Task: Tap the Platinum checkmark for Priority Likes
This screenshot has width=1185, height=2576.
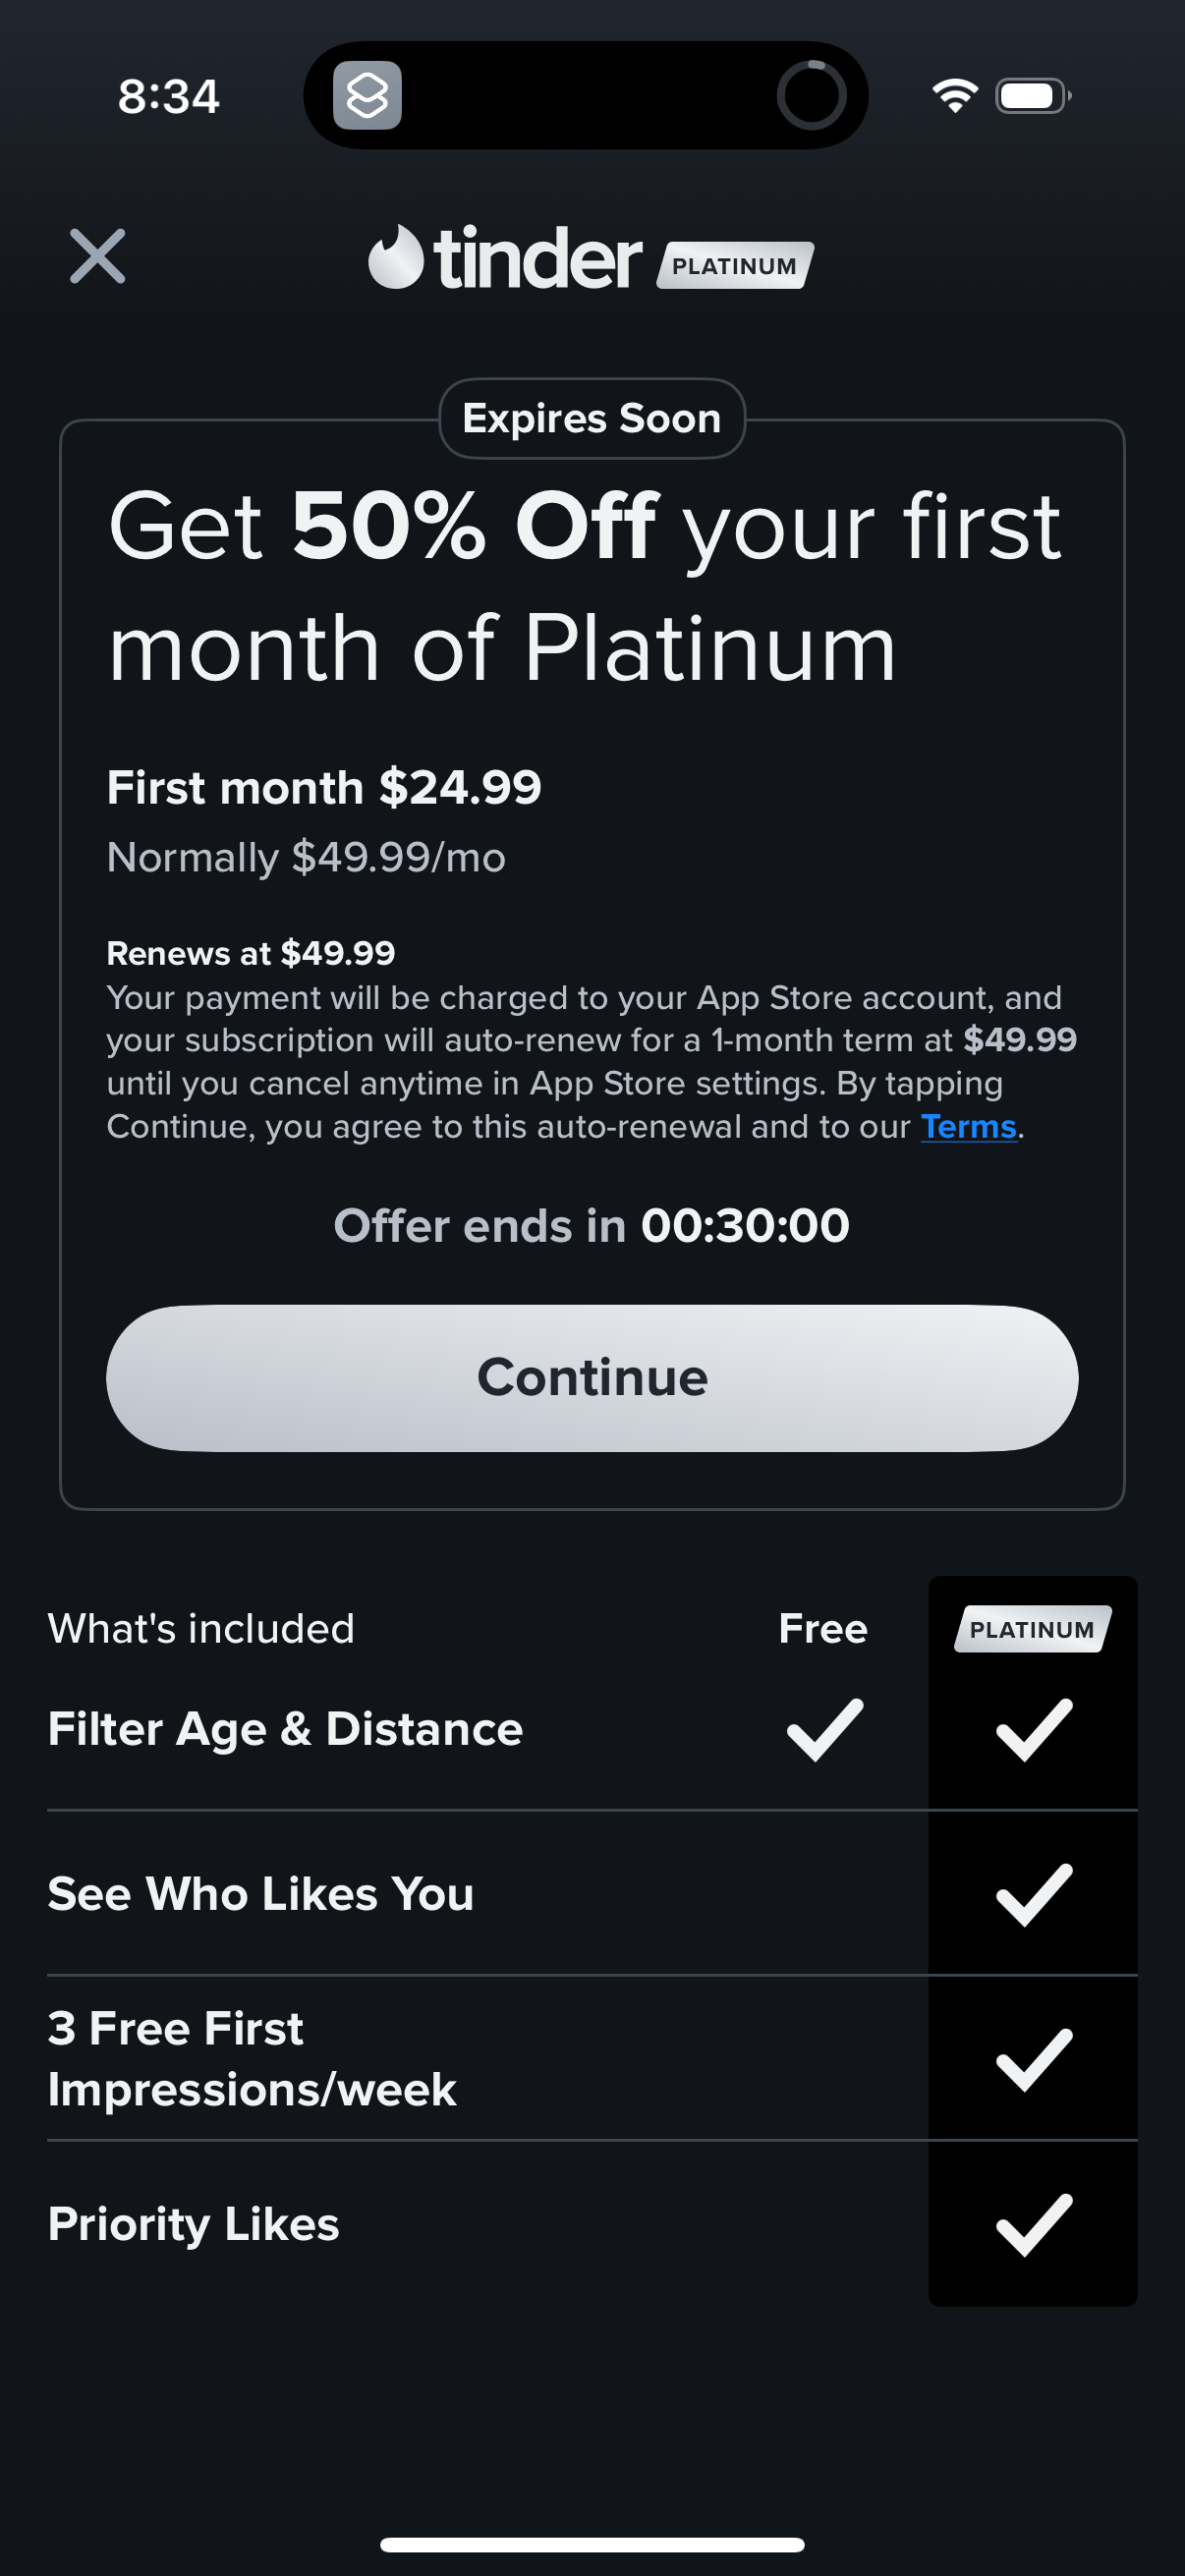Action: (1033, 2224)
